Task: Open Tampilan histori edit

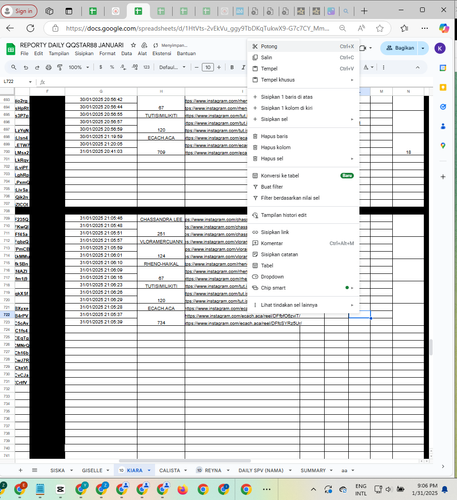Action: tap(303, 215)
